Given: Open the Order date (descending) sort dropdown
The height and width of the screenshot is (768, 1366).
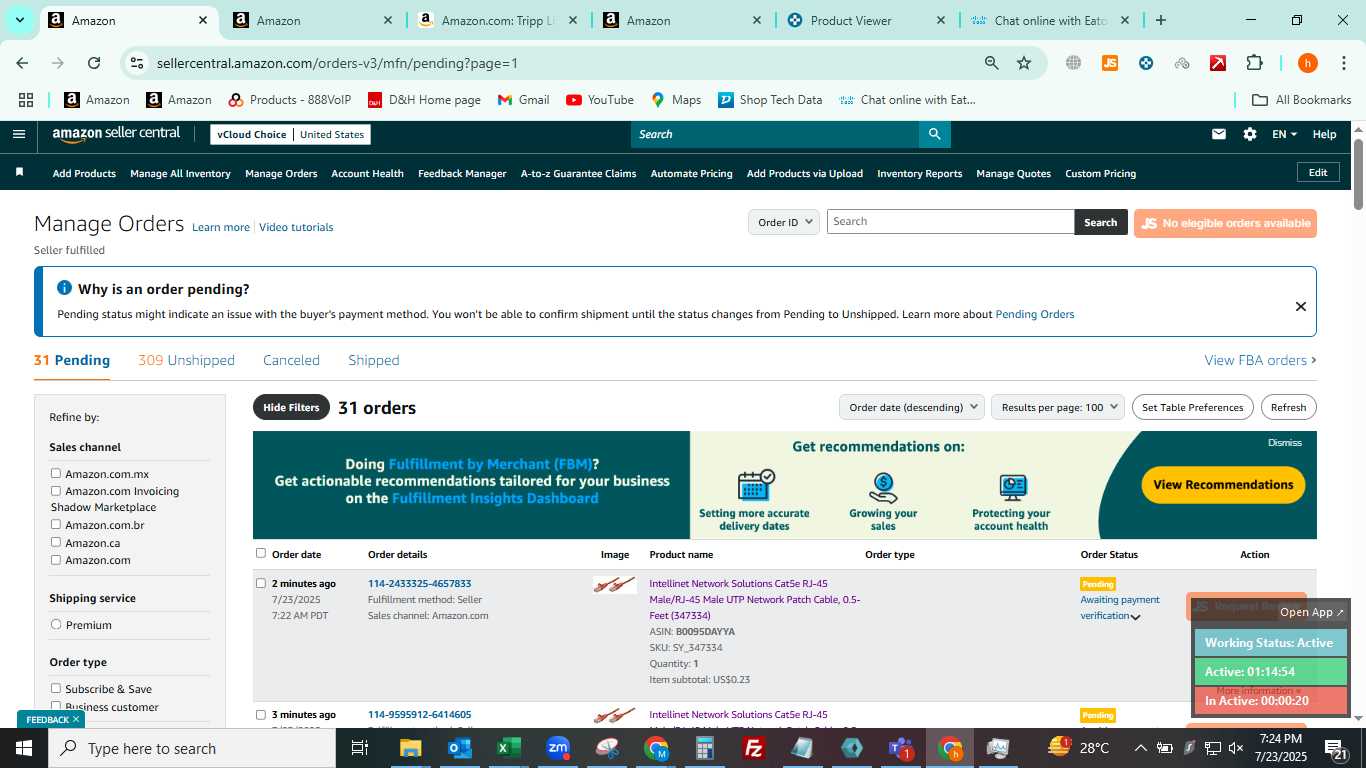Looking at the screenshot, I should tap(912, 407).
